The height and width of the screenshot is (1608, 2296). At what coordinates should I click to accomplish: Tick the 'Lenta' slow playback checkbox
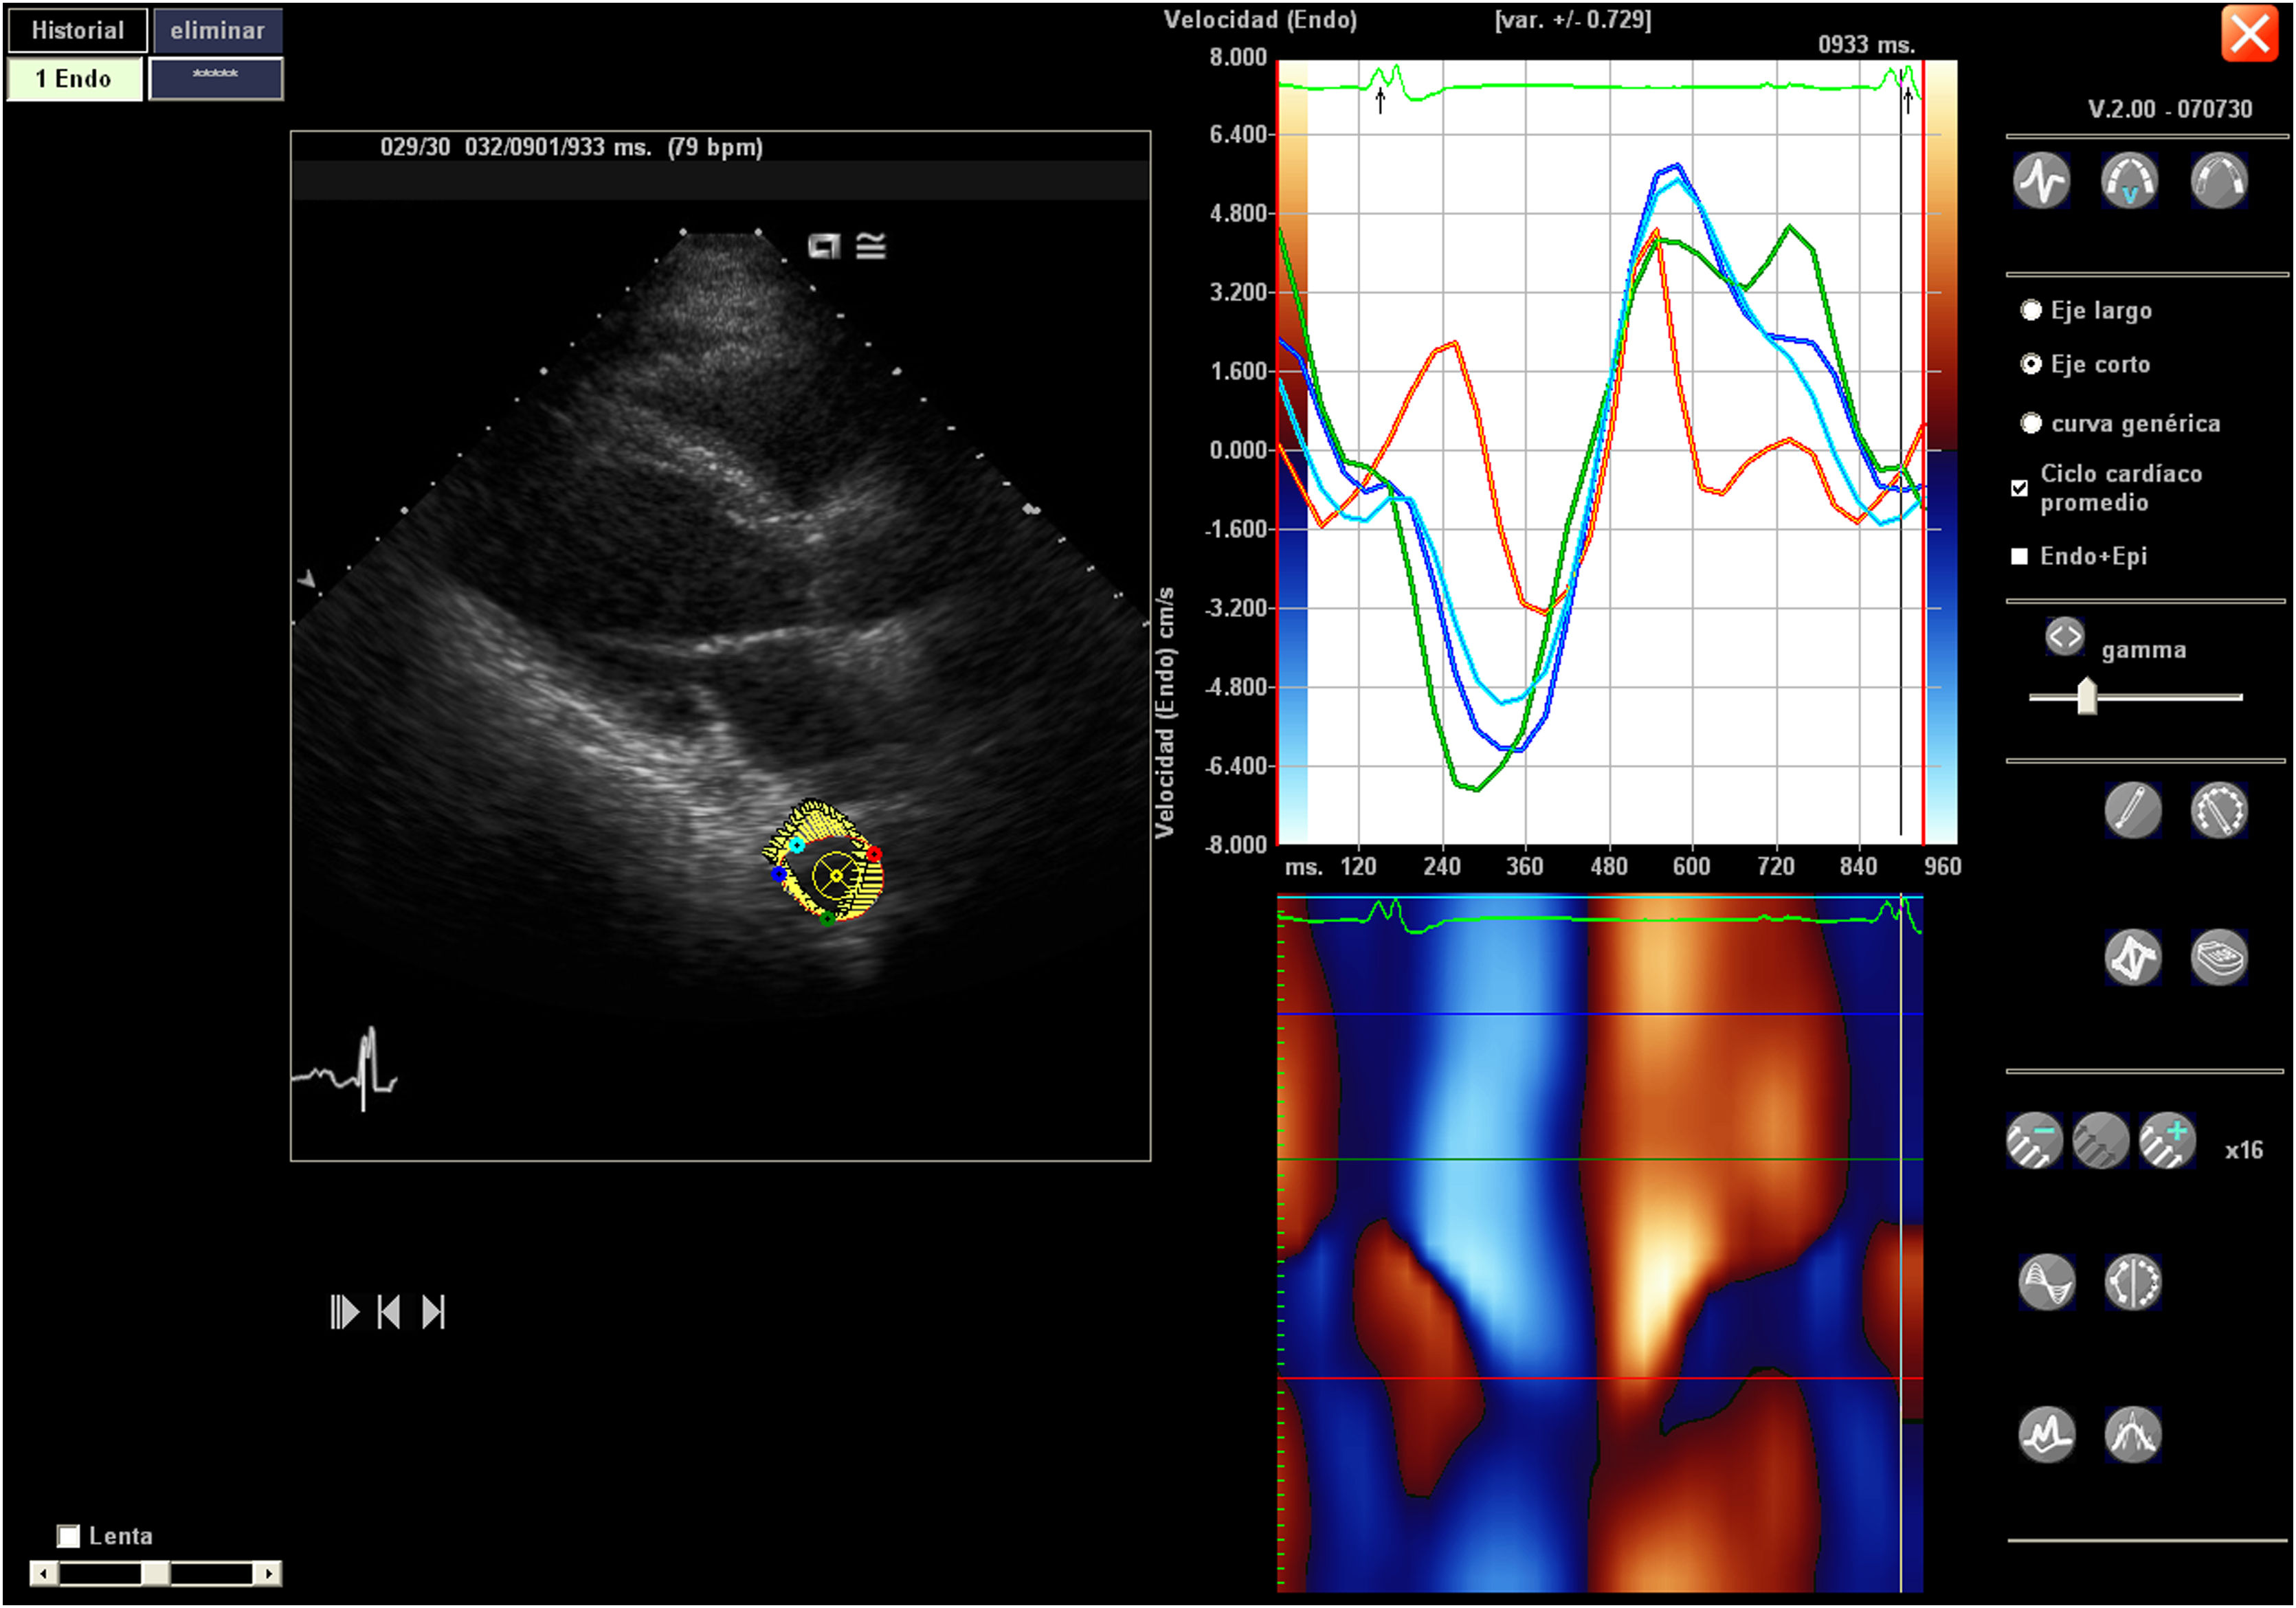(68, 1536)
